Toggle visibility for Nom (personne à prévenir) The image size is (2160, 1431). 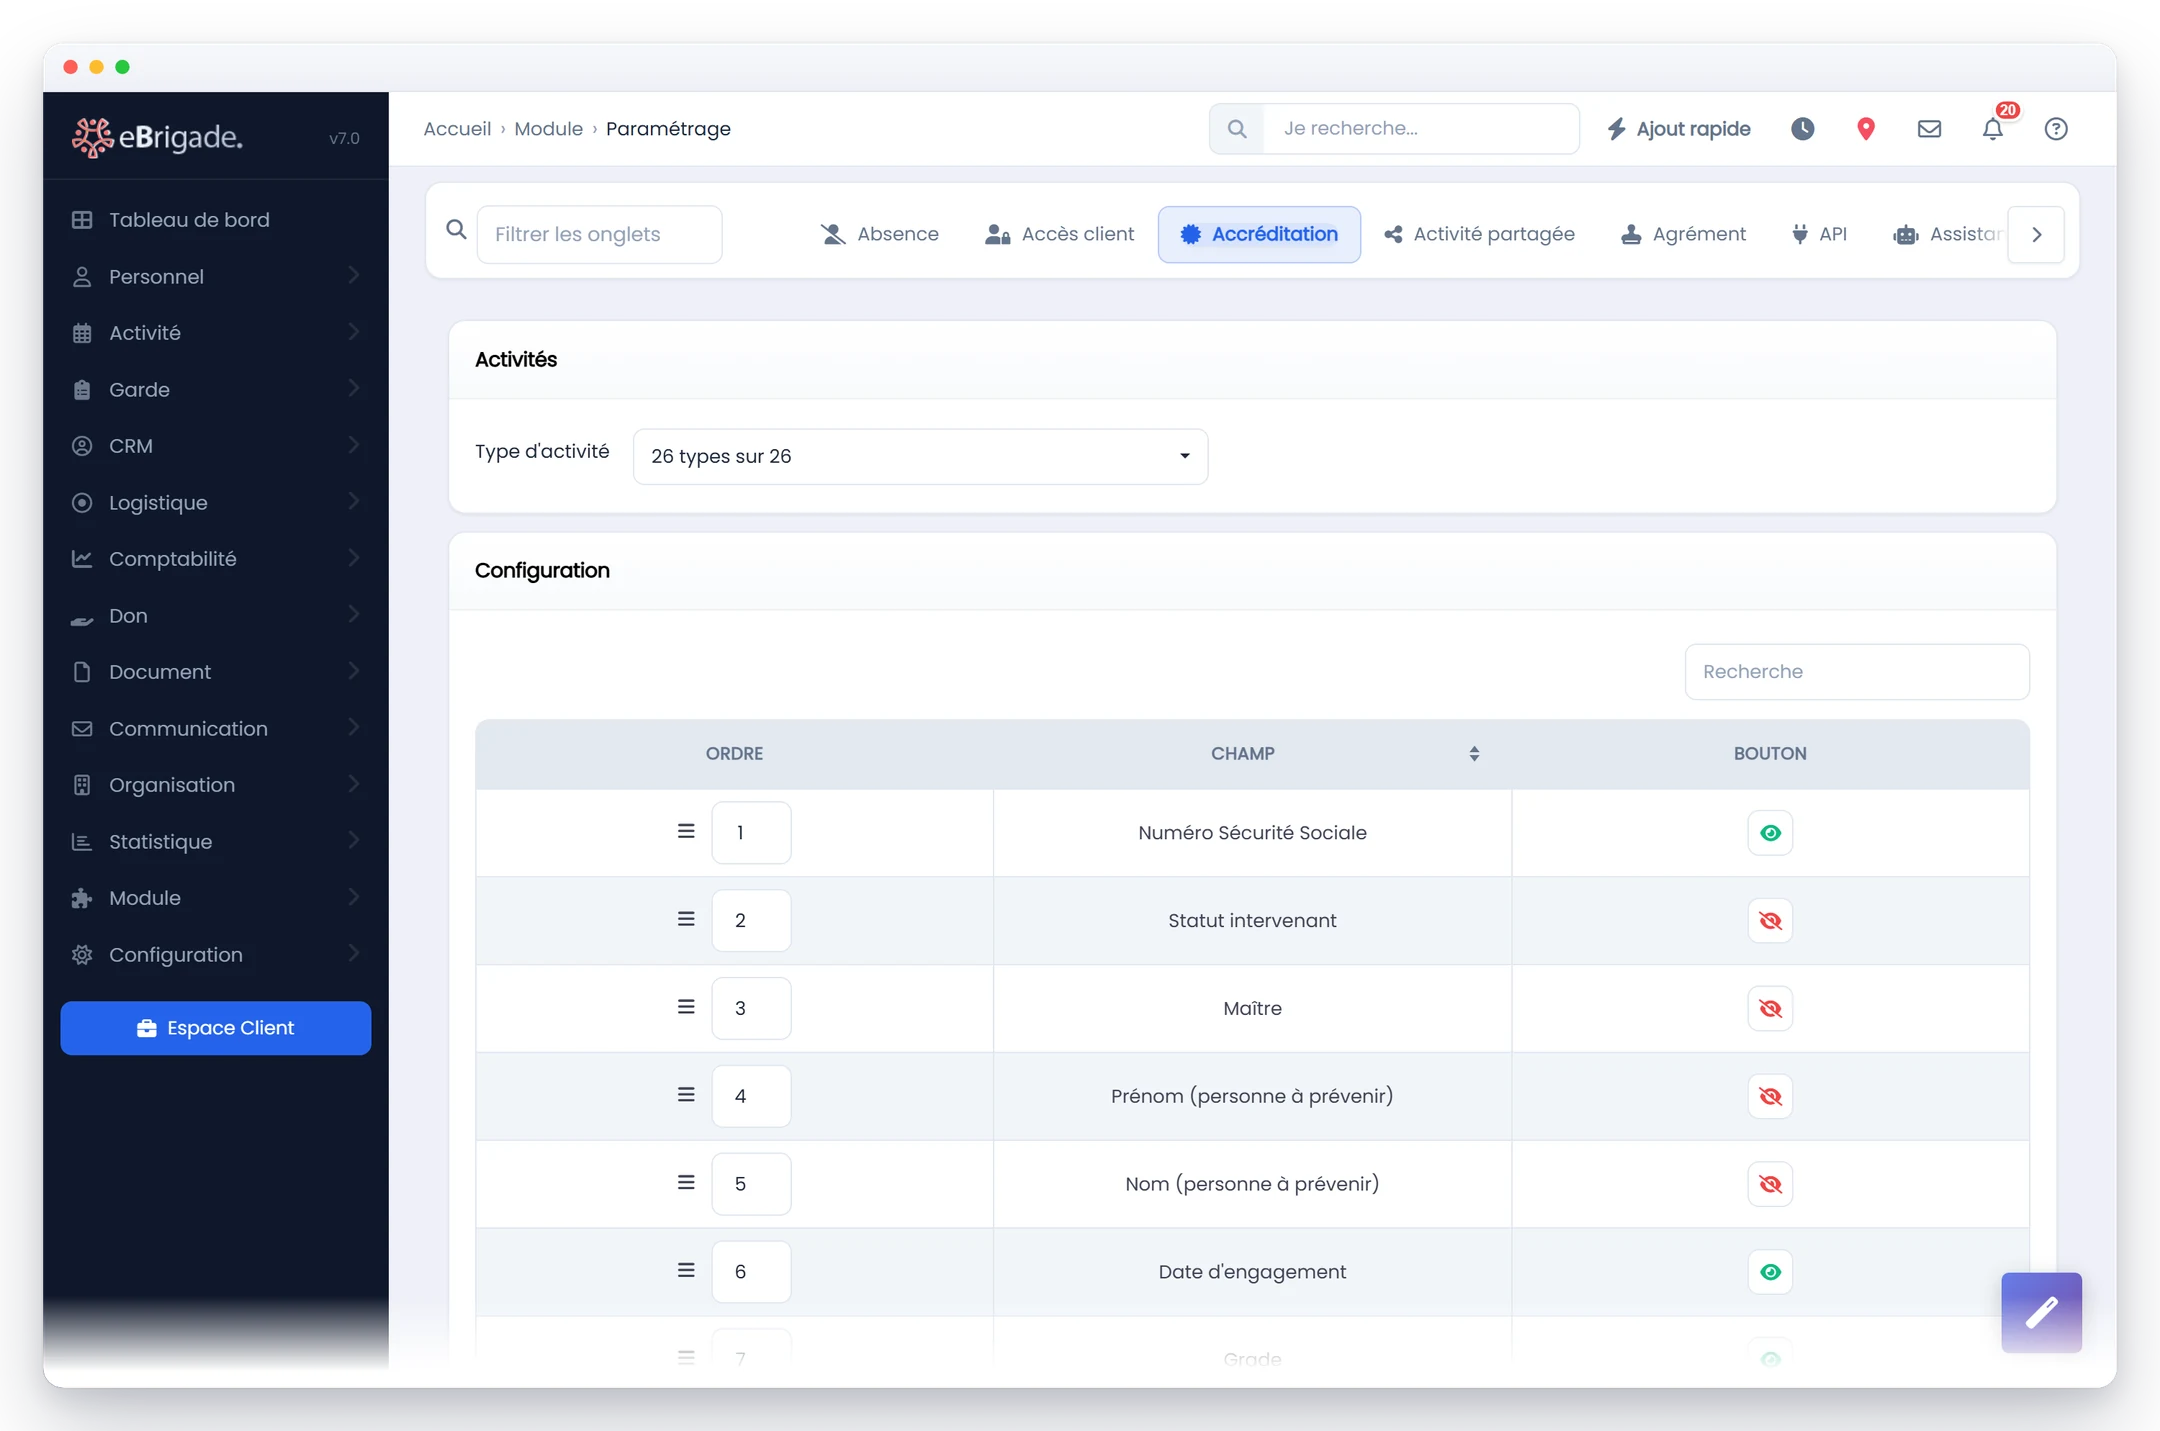[x=1770, y=1185]
